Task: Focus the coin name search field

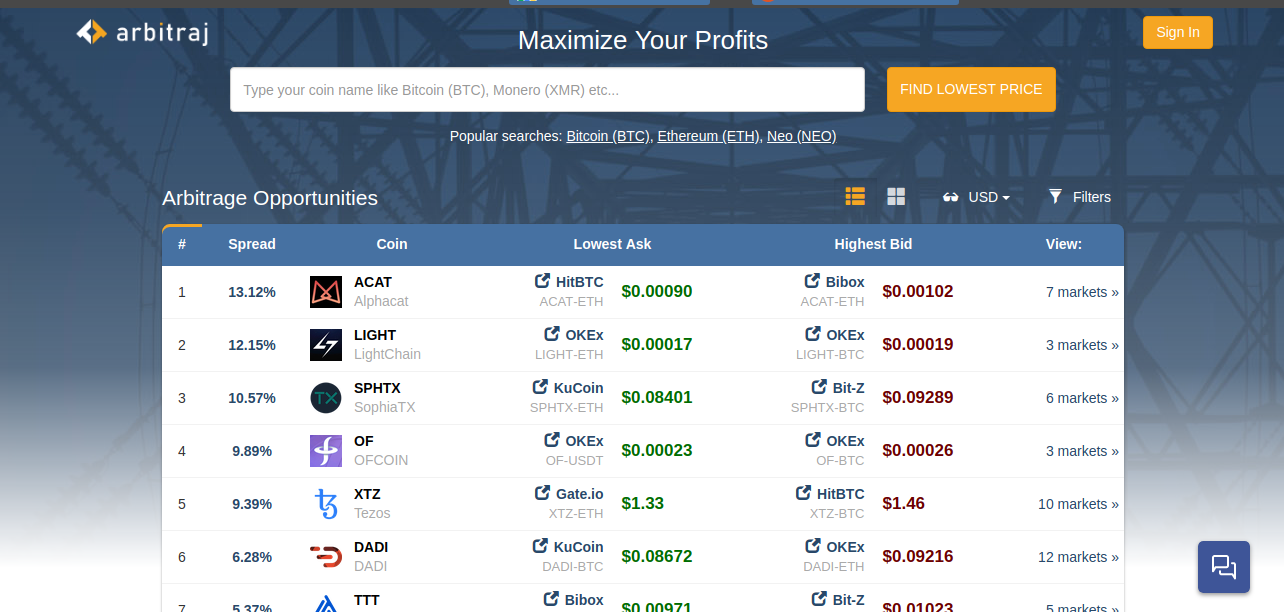Action: pos(547,89)
